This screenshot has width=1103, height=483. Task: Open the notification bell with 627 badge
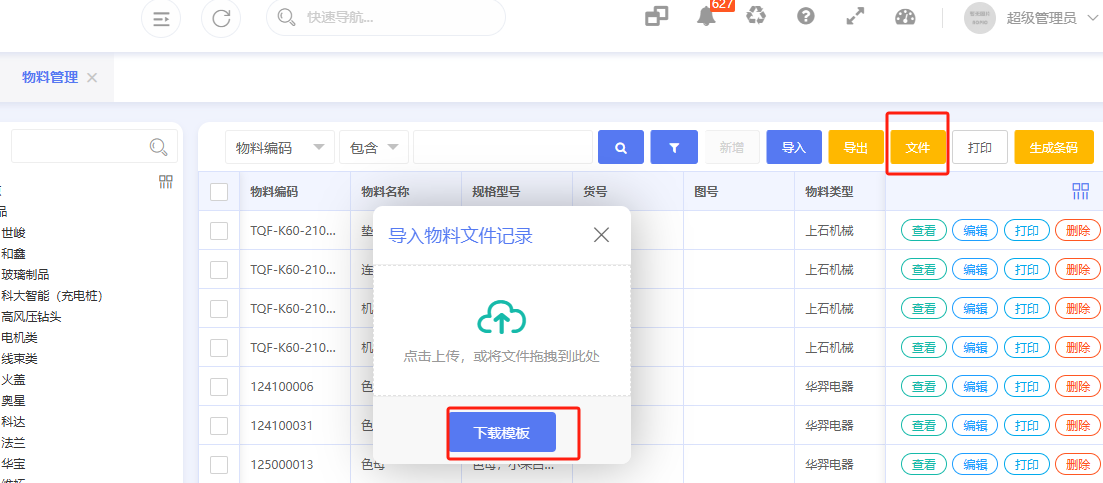point(707,17)
